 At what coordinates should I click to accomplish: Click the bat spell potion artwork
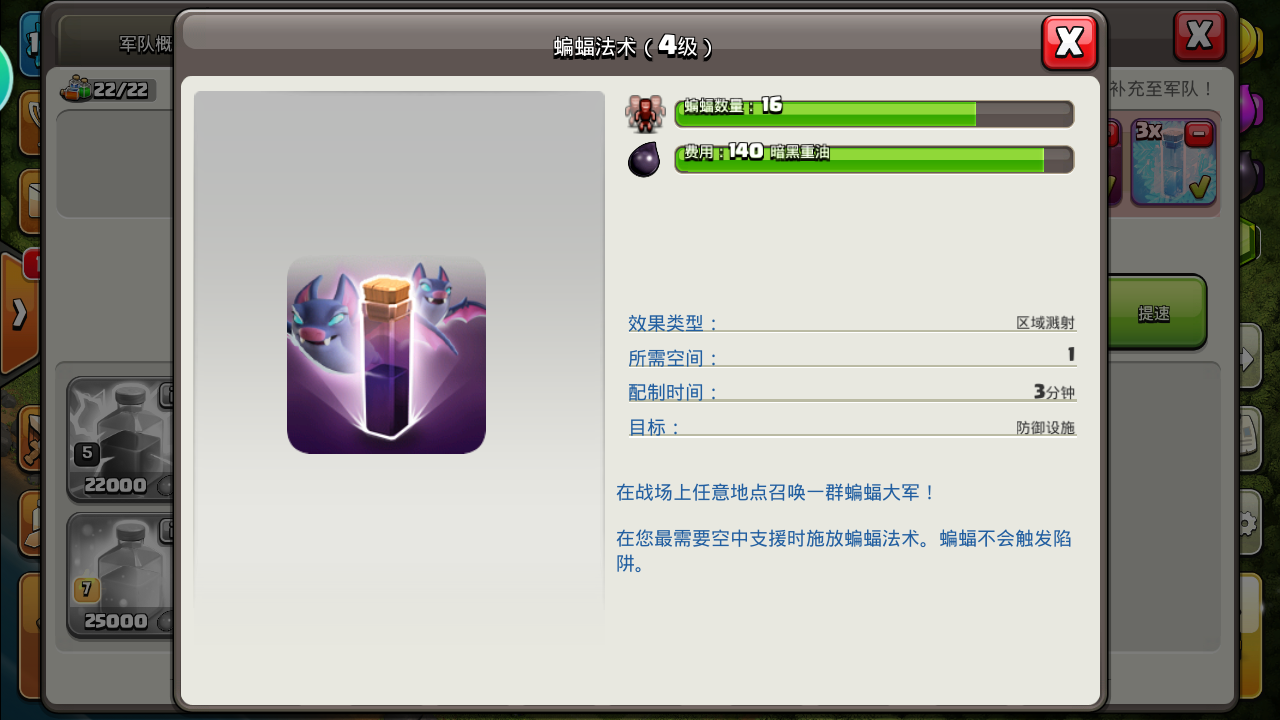tap(386, 355)
